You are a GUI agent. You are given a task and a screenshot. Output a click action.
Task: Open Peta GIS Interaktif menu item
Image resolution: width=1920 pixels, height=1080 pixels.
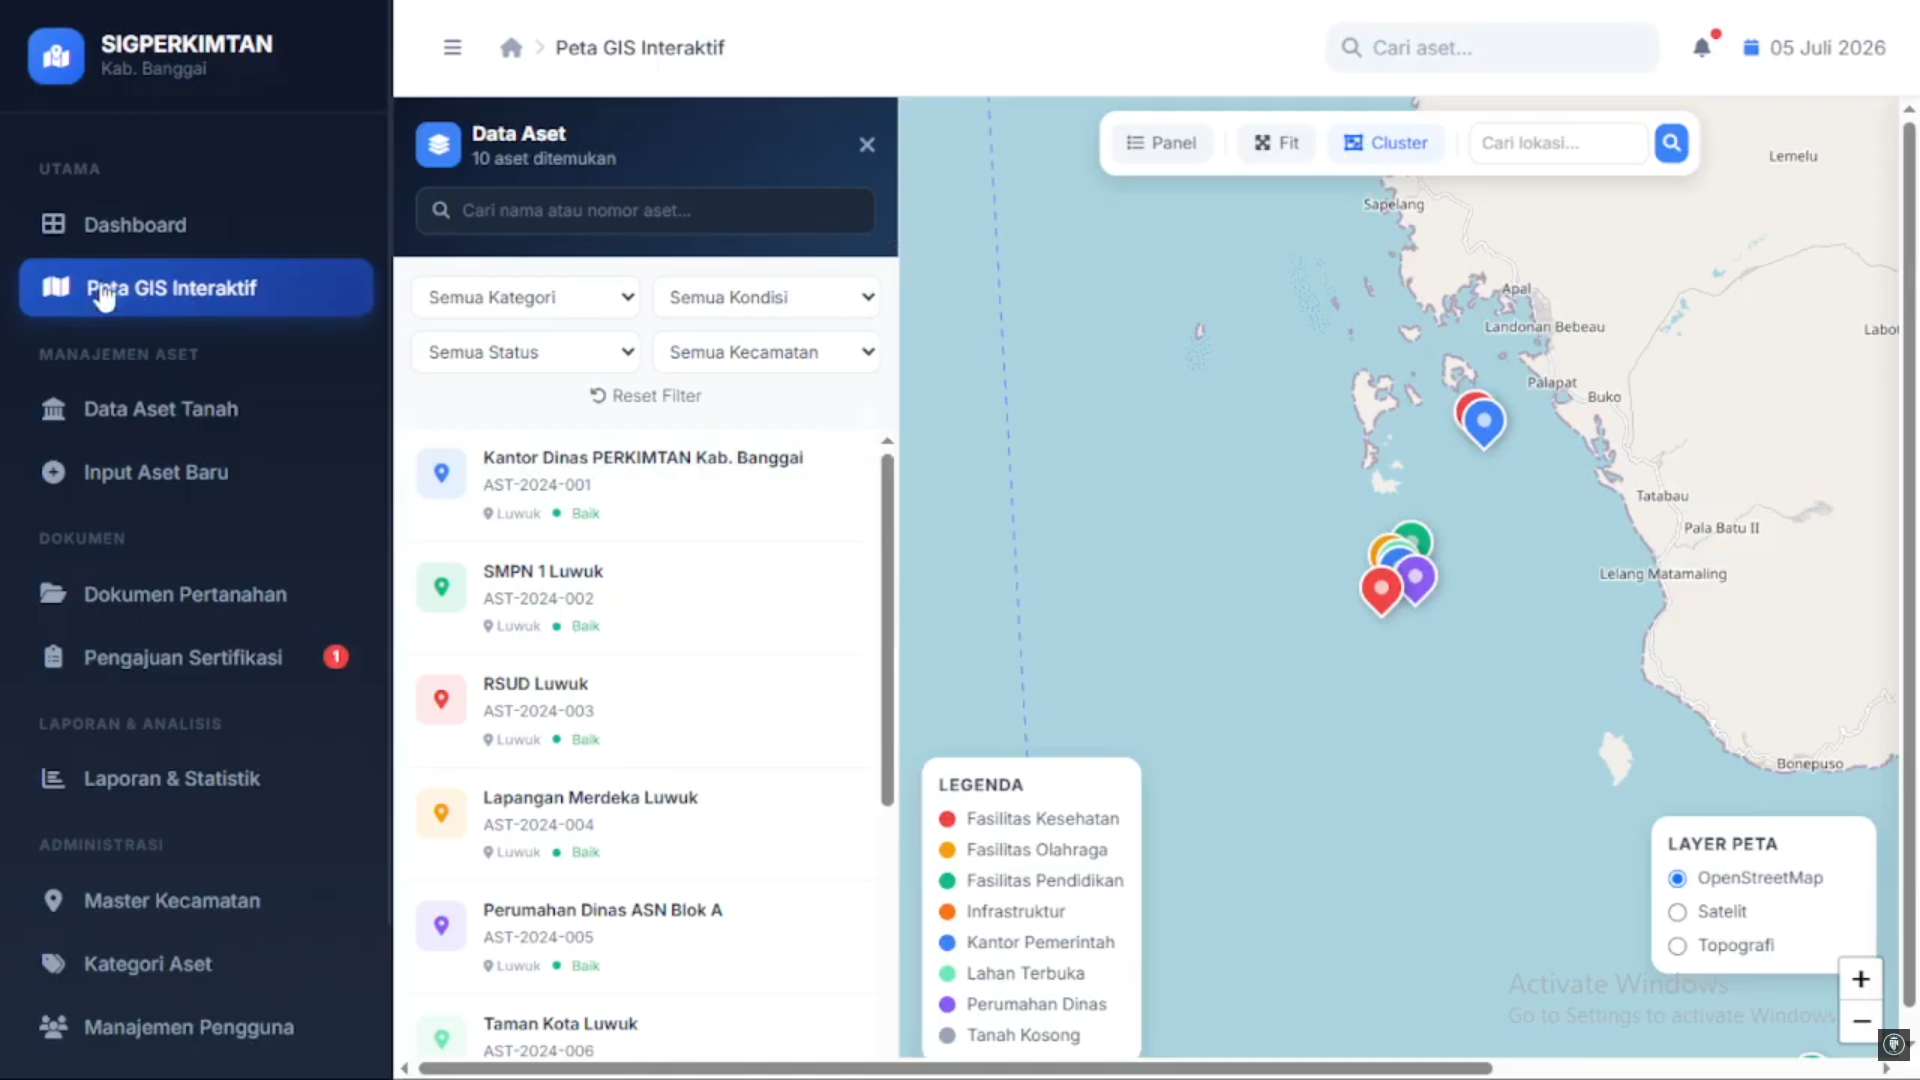196,288
